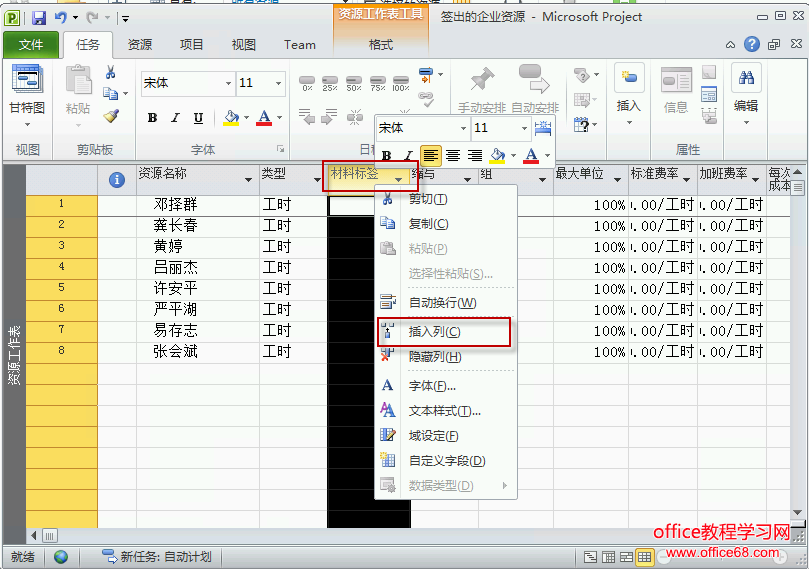Click the Outdent task arrow icon
The height and width of the screenshot is (569, 809).
tap(306, 117)
